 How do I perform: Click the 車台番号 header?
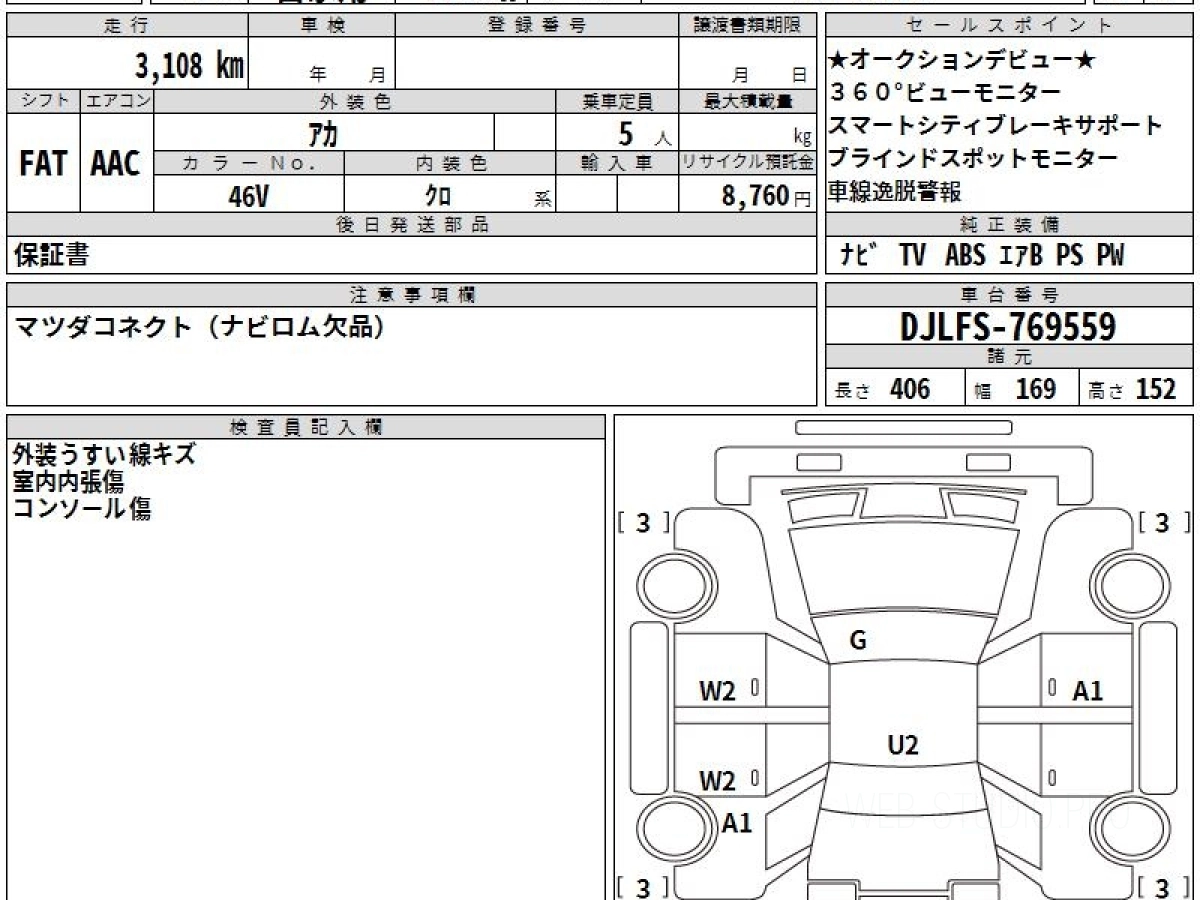point(1010,295)
